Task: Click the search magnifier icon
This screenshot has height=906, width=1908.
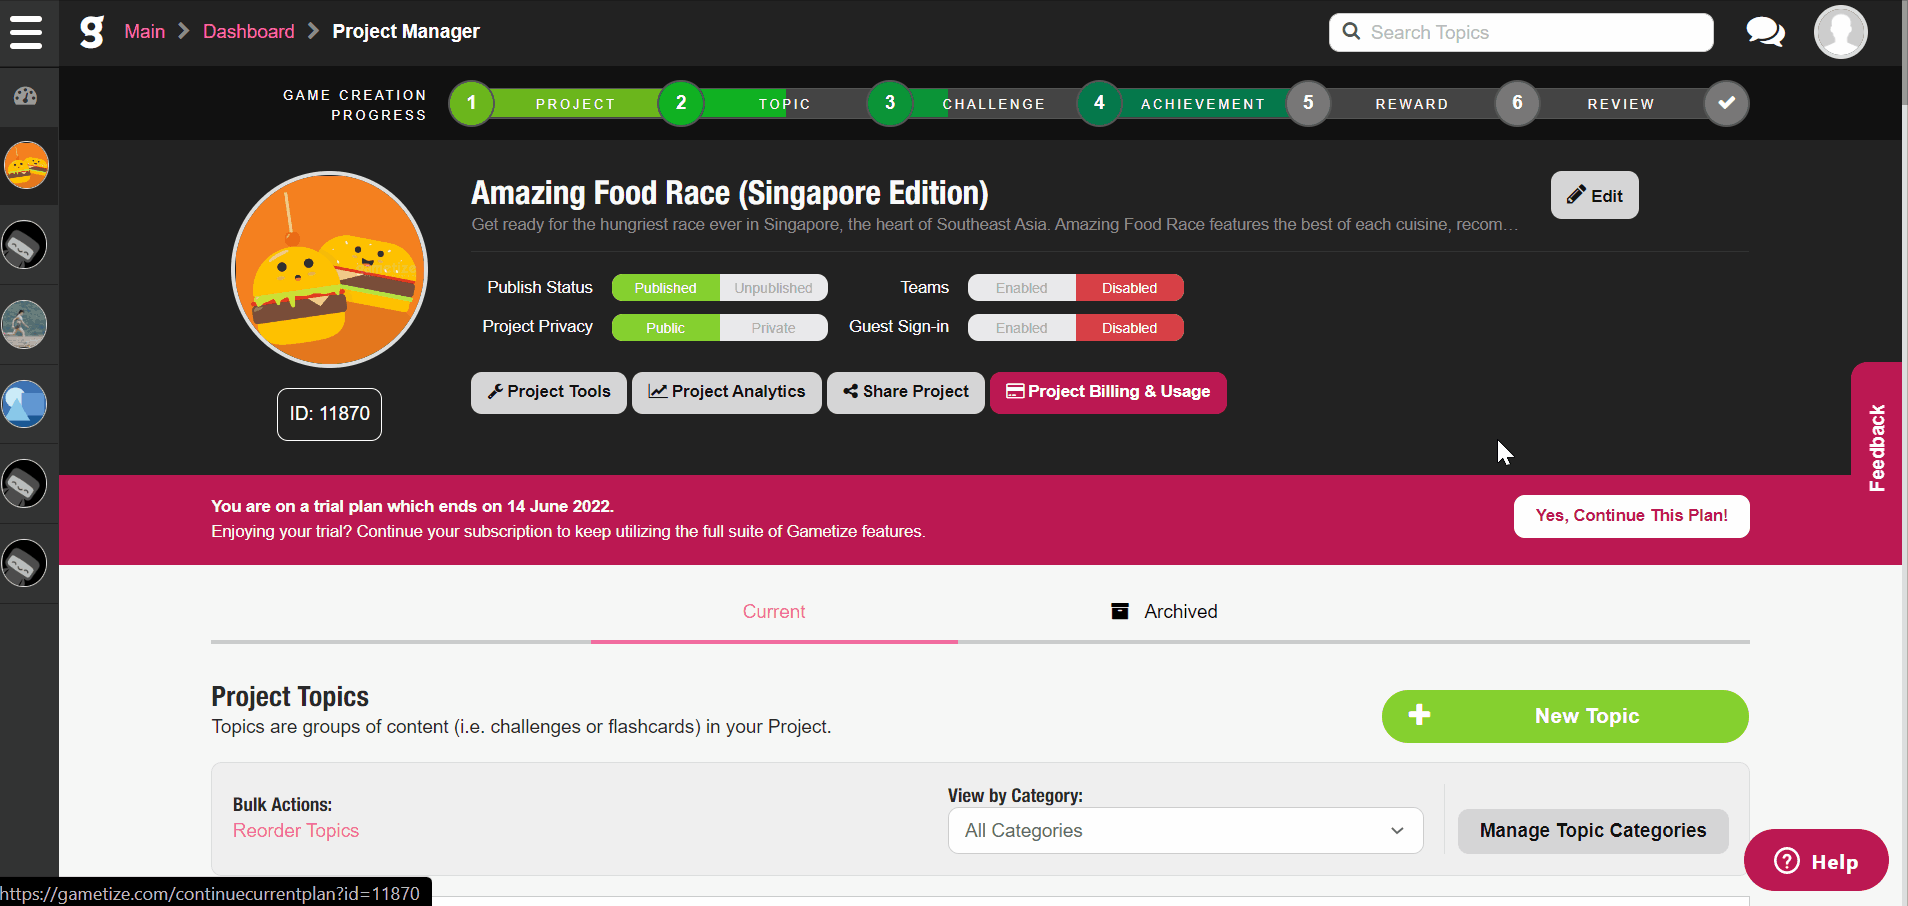Action: click(x=1351, y=31)
